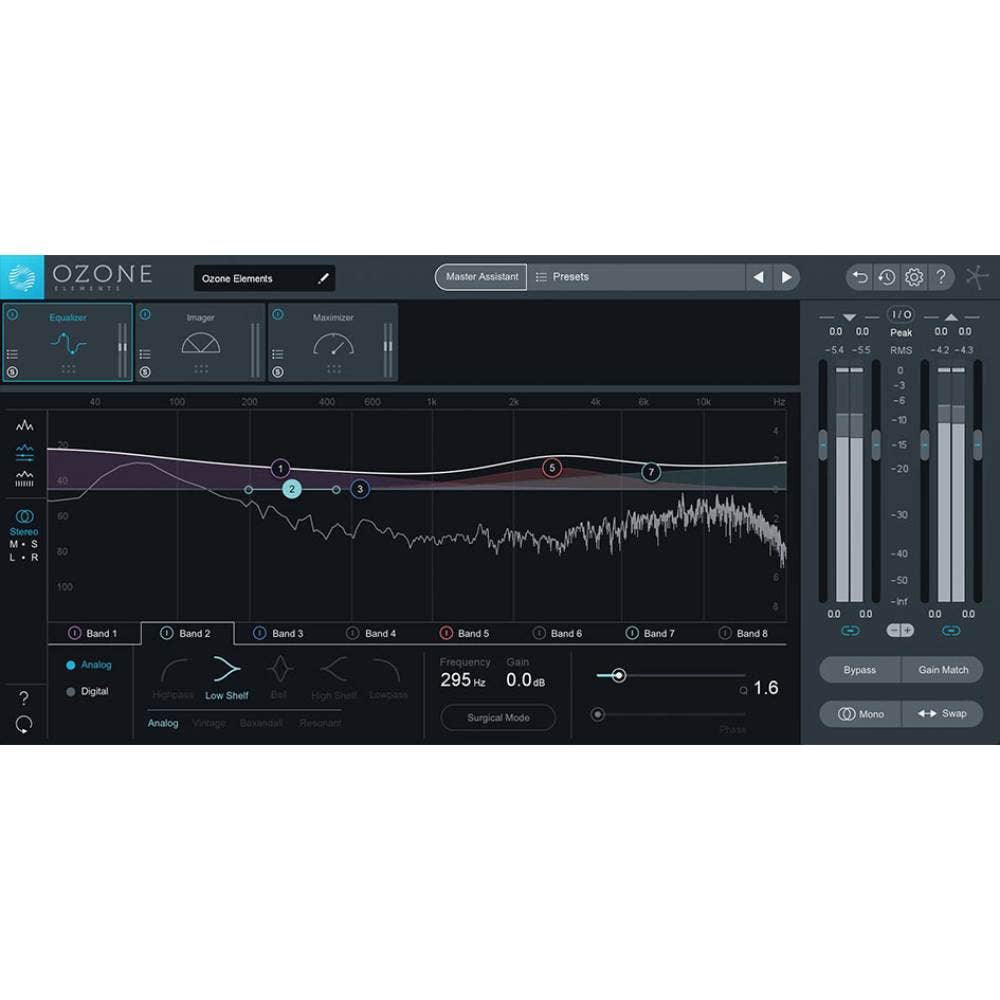Enable Surgical Mode
The image size is (1000, 1000).
point(498,717)
